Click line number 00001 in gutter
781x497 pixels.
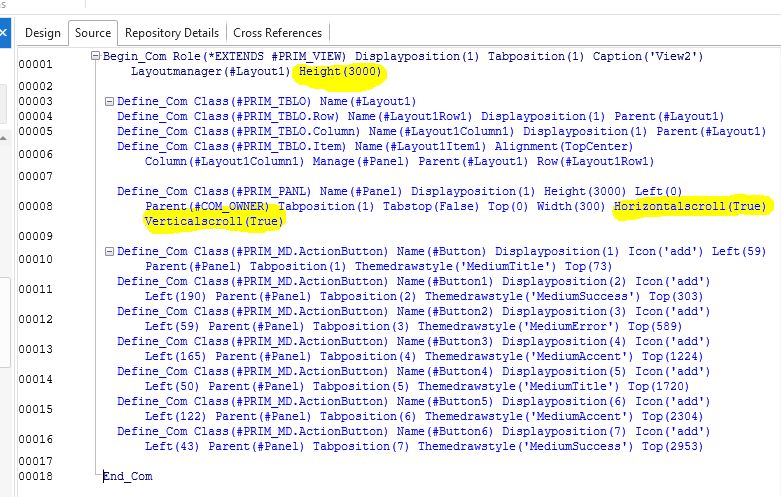tap(35, 64)
